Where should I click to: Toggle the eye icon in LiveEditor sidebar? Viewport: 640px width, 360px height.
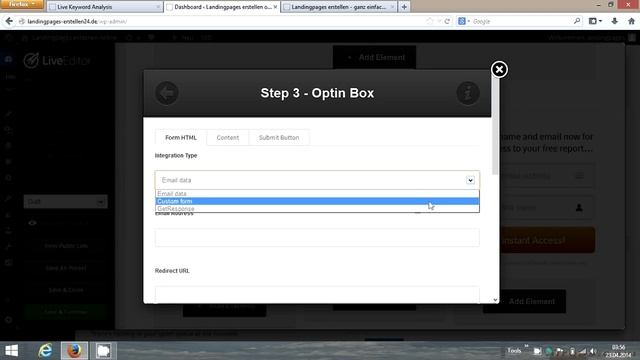coord(32,223)
